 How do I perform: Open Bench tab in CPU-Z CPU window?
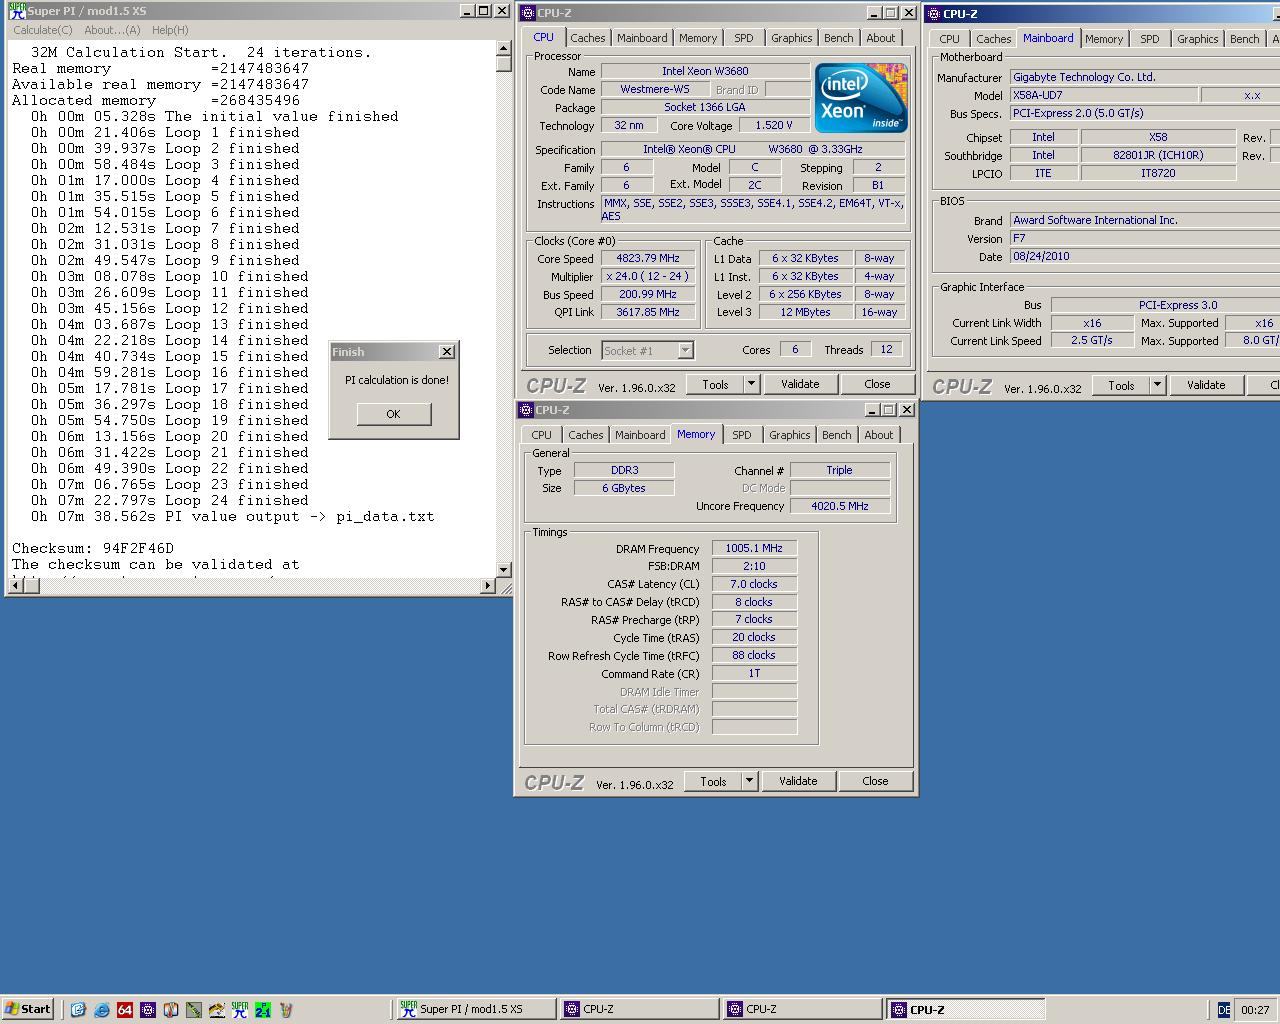pos(839,38)
